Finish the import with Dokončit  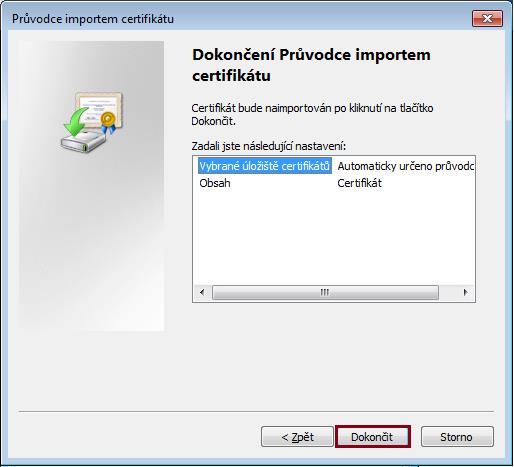pos(373,437)
